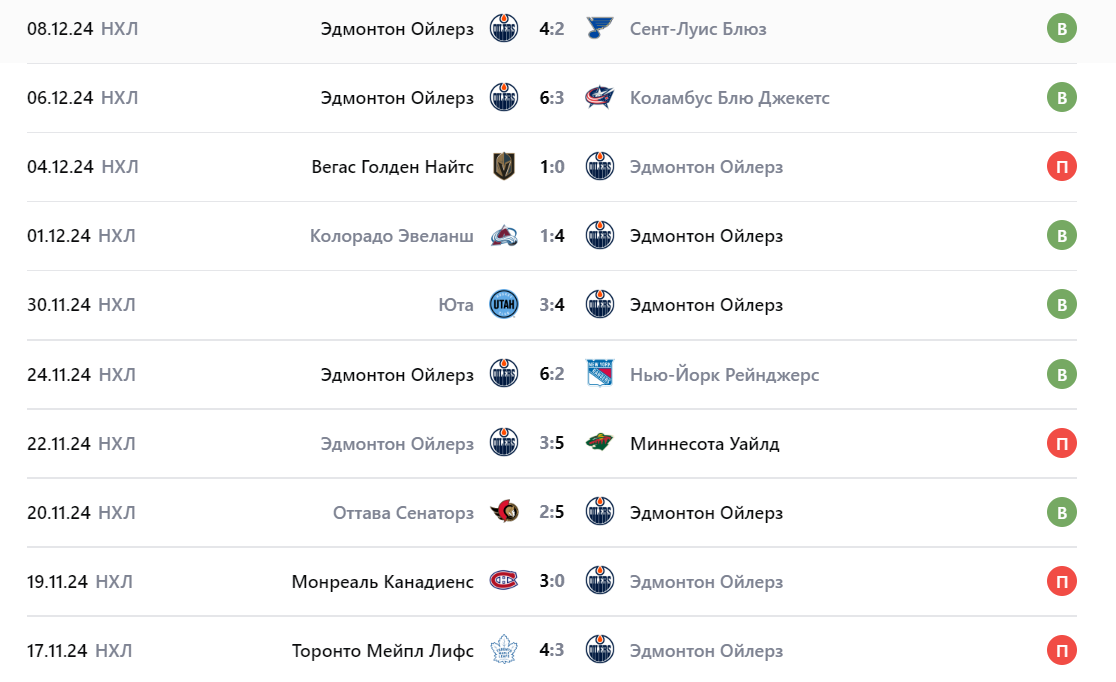Click the Columbus Blue Jackets logo
The height and width of the screenshot is (682, 1116).
pos(600,97)
